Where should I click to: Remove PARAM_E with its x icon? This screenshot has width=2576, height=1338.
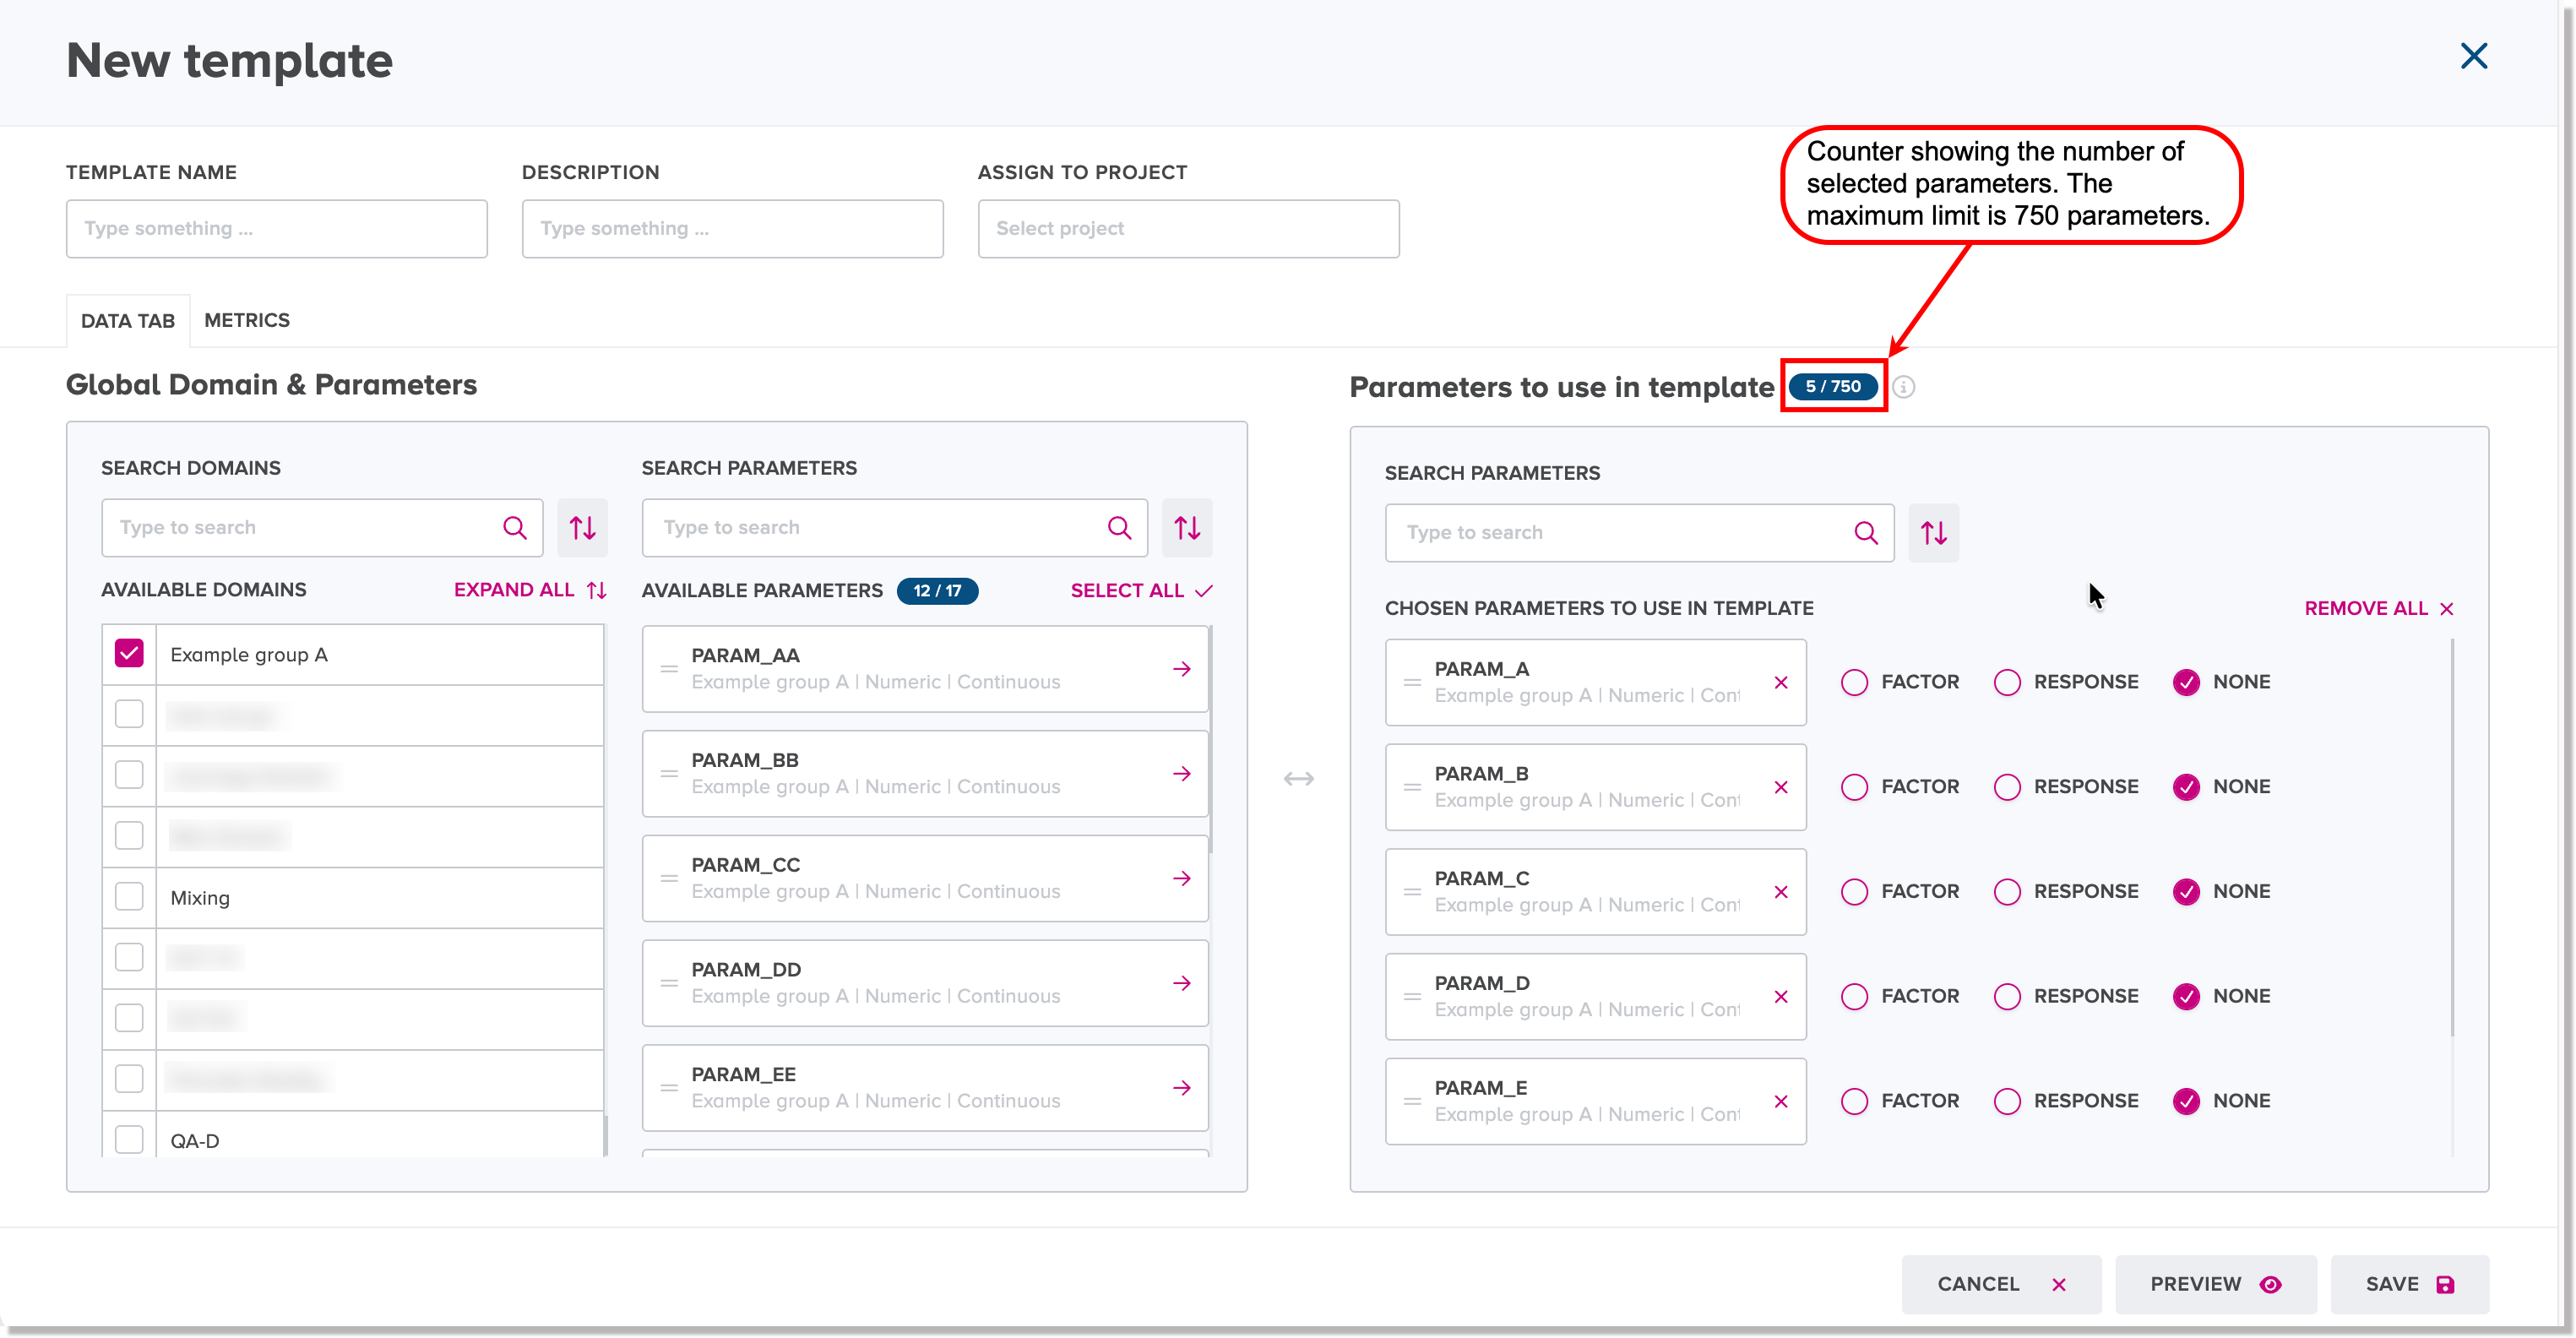(1780, 1101)
